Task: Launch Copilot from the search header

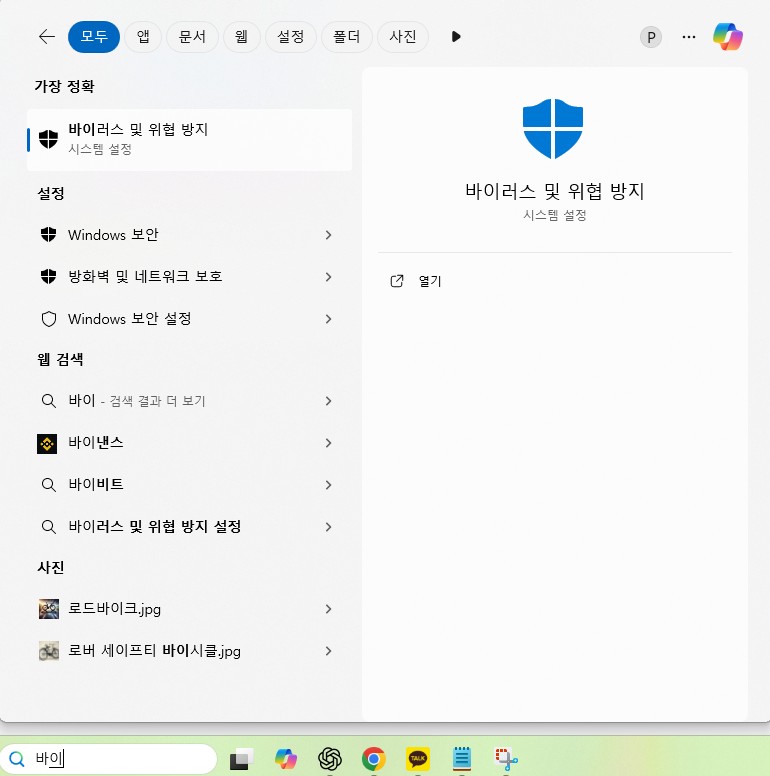Action: pyautogui.click(x=727, y=37)
